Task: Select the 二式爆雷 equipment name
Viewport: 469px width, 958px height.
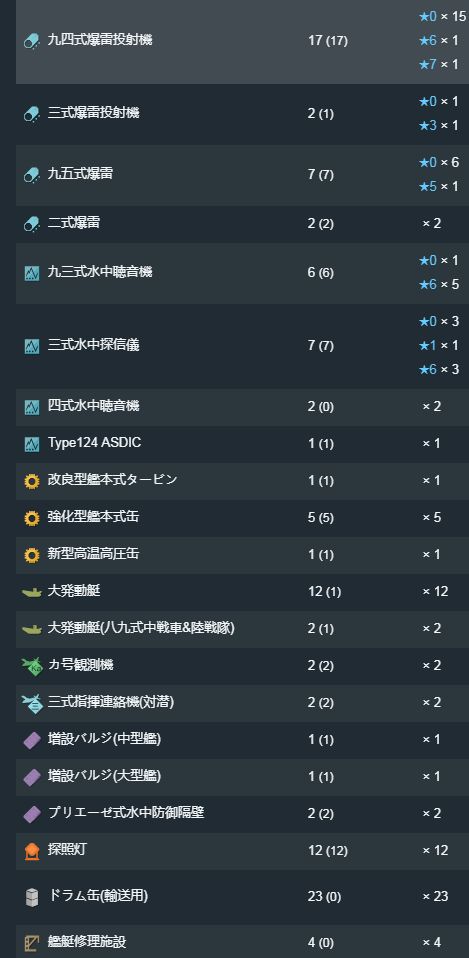Action: pos(74,223)
